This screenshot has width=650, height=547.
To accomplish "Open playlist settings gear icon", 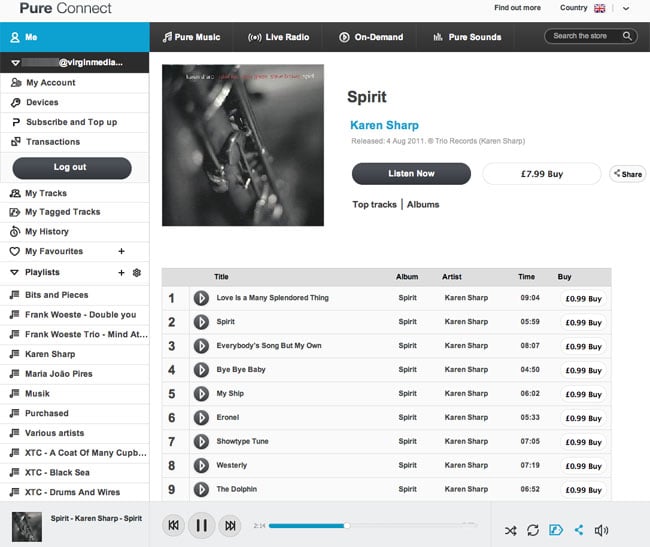I will point(137,272).
